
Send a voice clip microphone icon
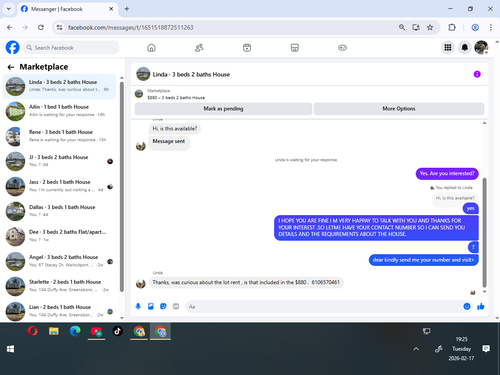pyautogui.click(x=138, y=306)
